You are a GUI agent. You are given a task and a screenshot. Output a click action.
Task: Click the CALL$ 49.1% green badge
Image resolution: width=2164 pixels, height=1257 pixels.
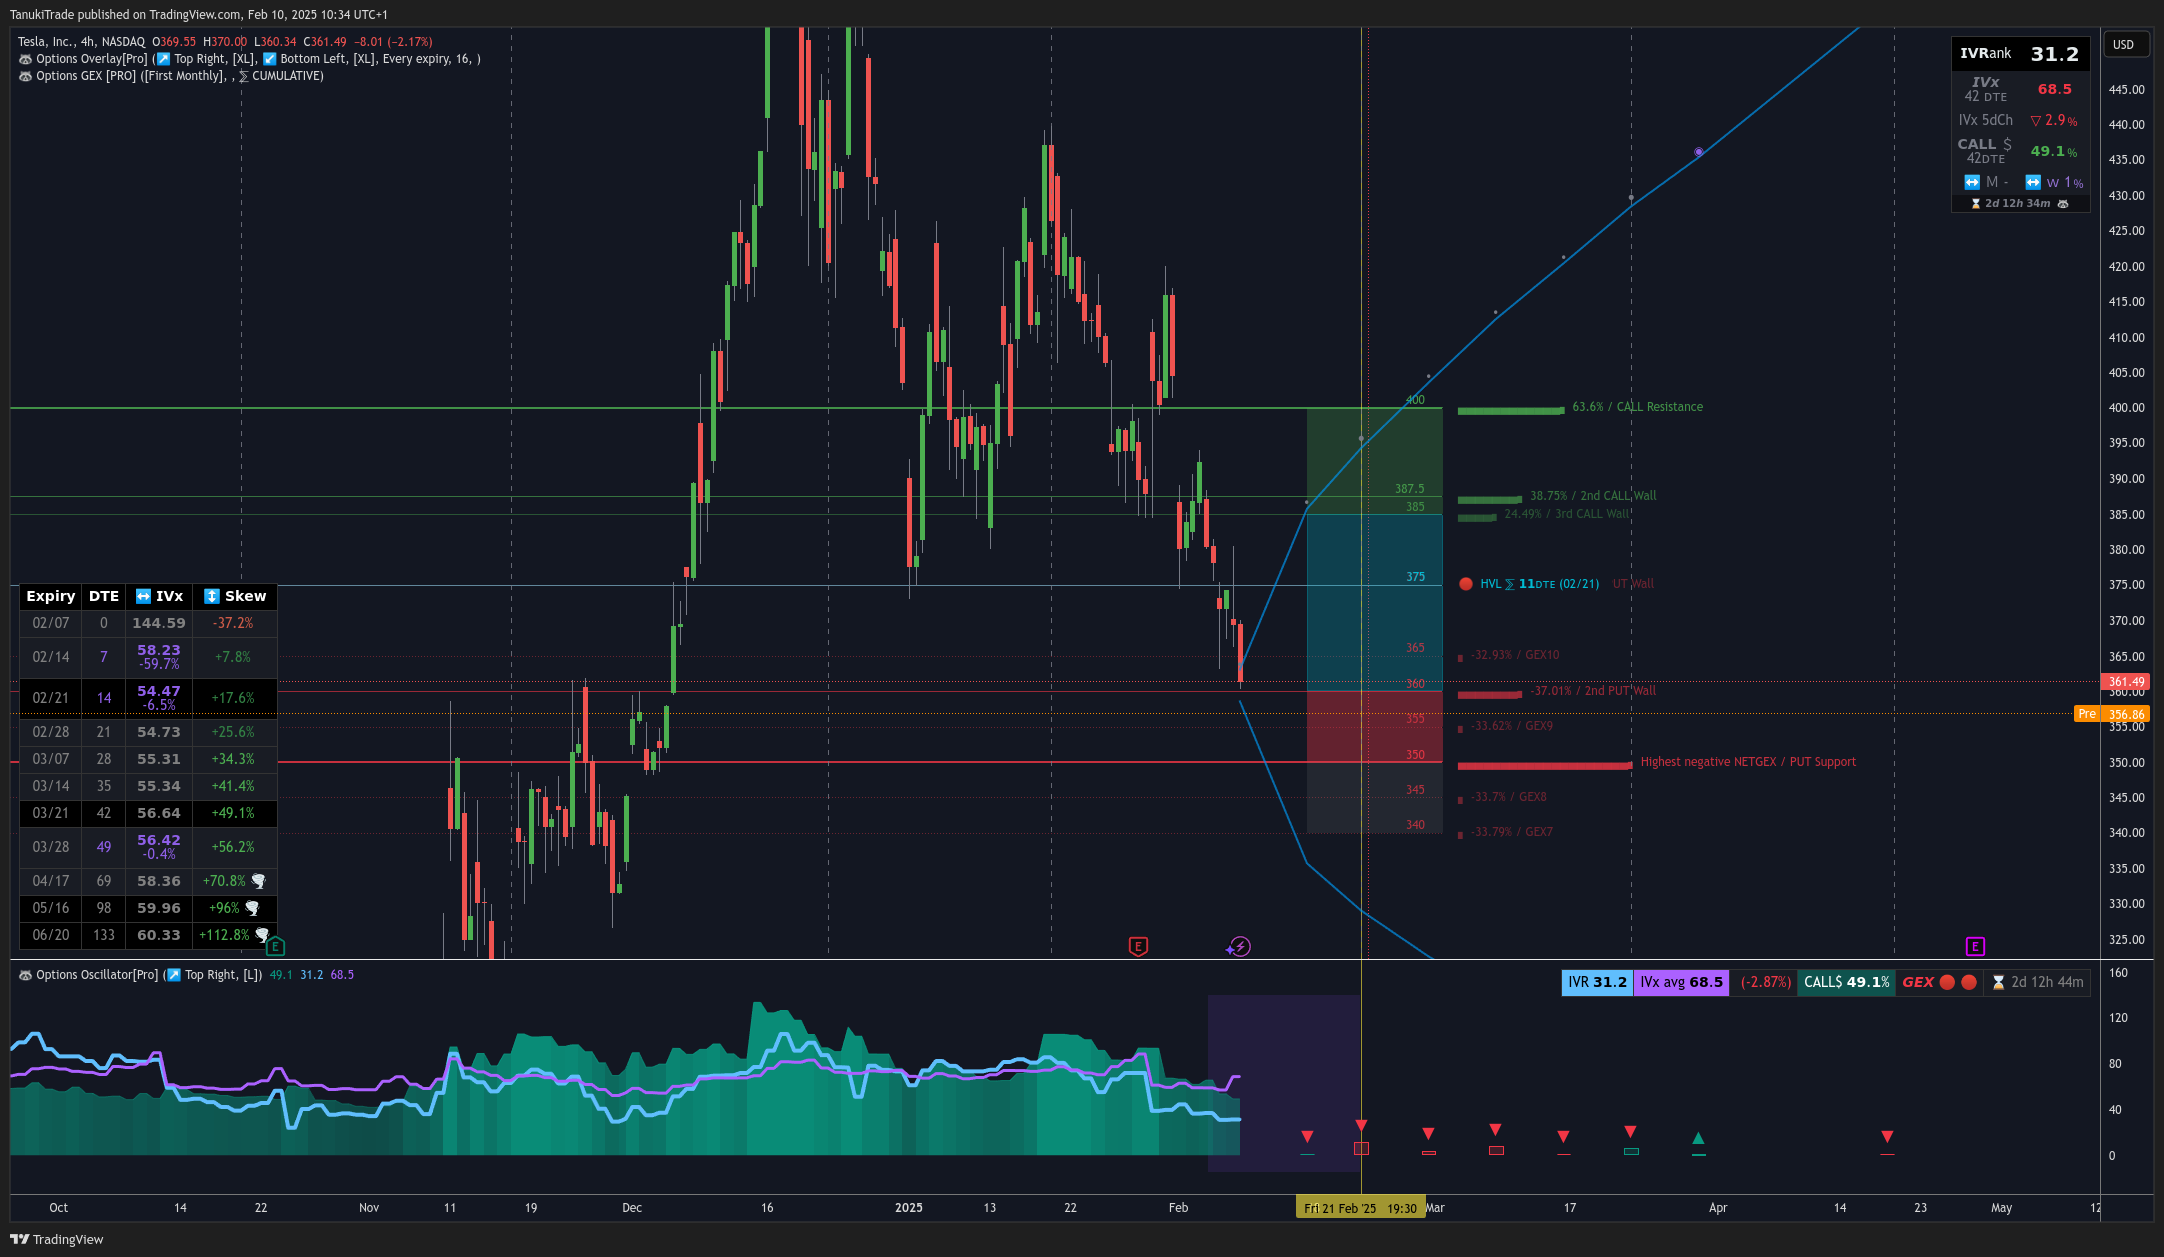pyautogui.click(x=1847, y=982)
